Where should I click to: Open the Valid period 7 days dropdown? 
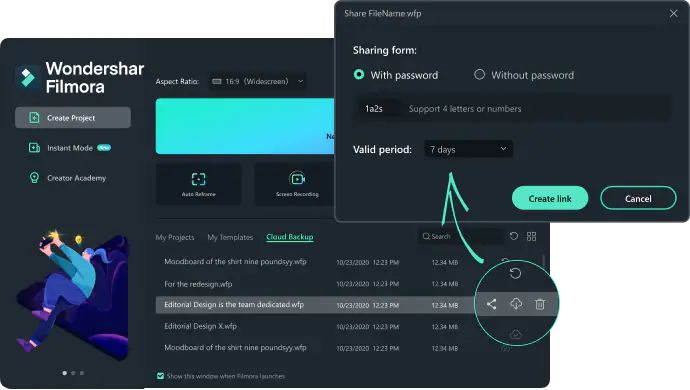pos(468,149)
